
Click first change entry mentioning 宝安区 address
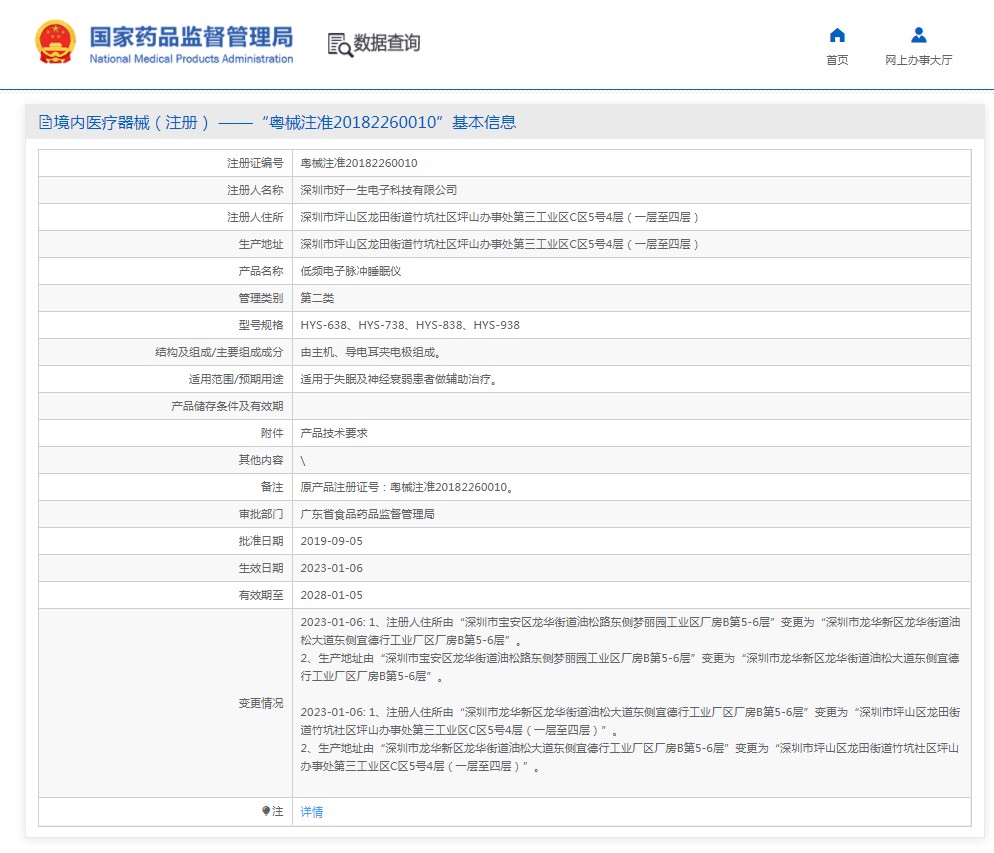[x=630, y=631]
